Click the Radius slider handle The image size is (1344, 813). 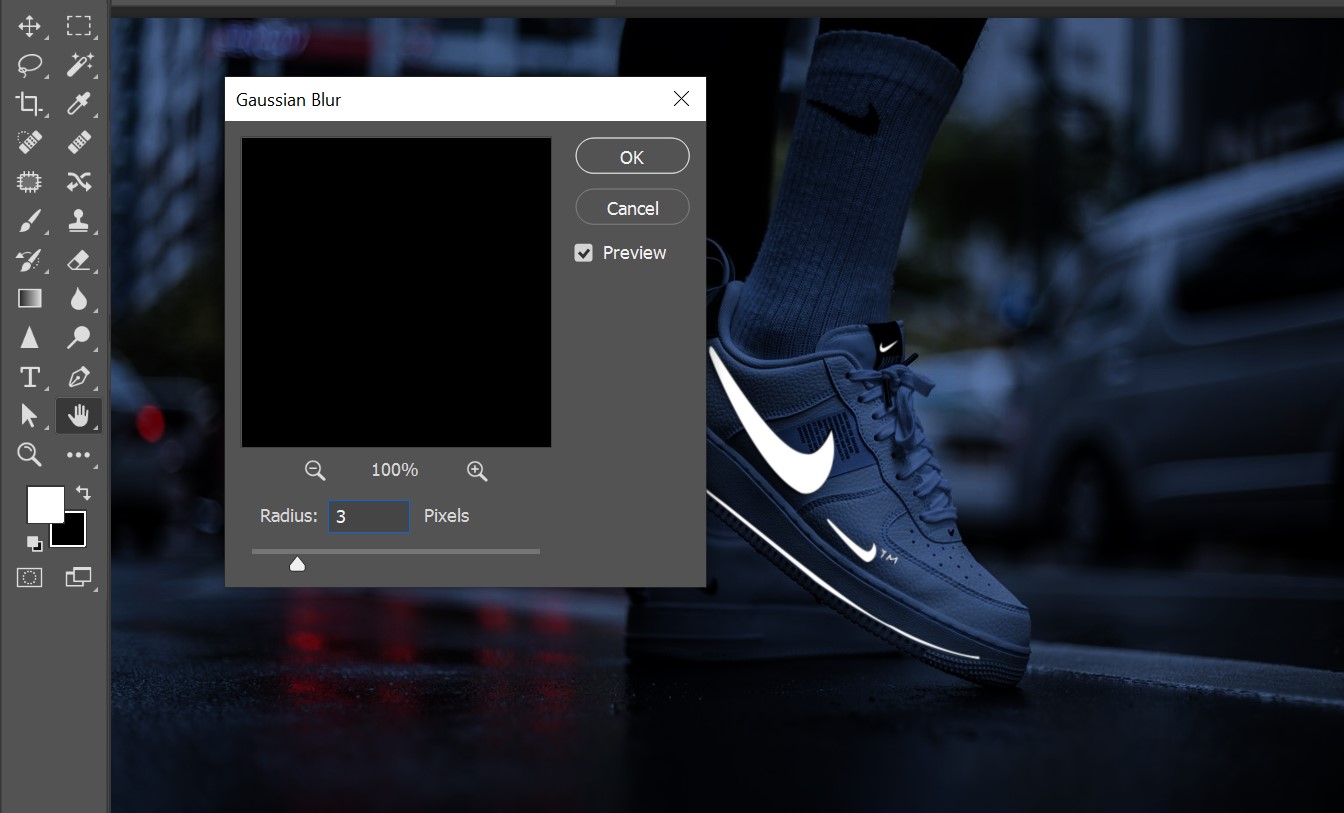[x=297, y=565]
